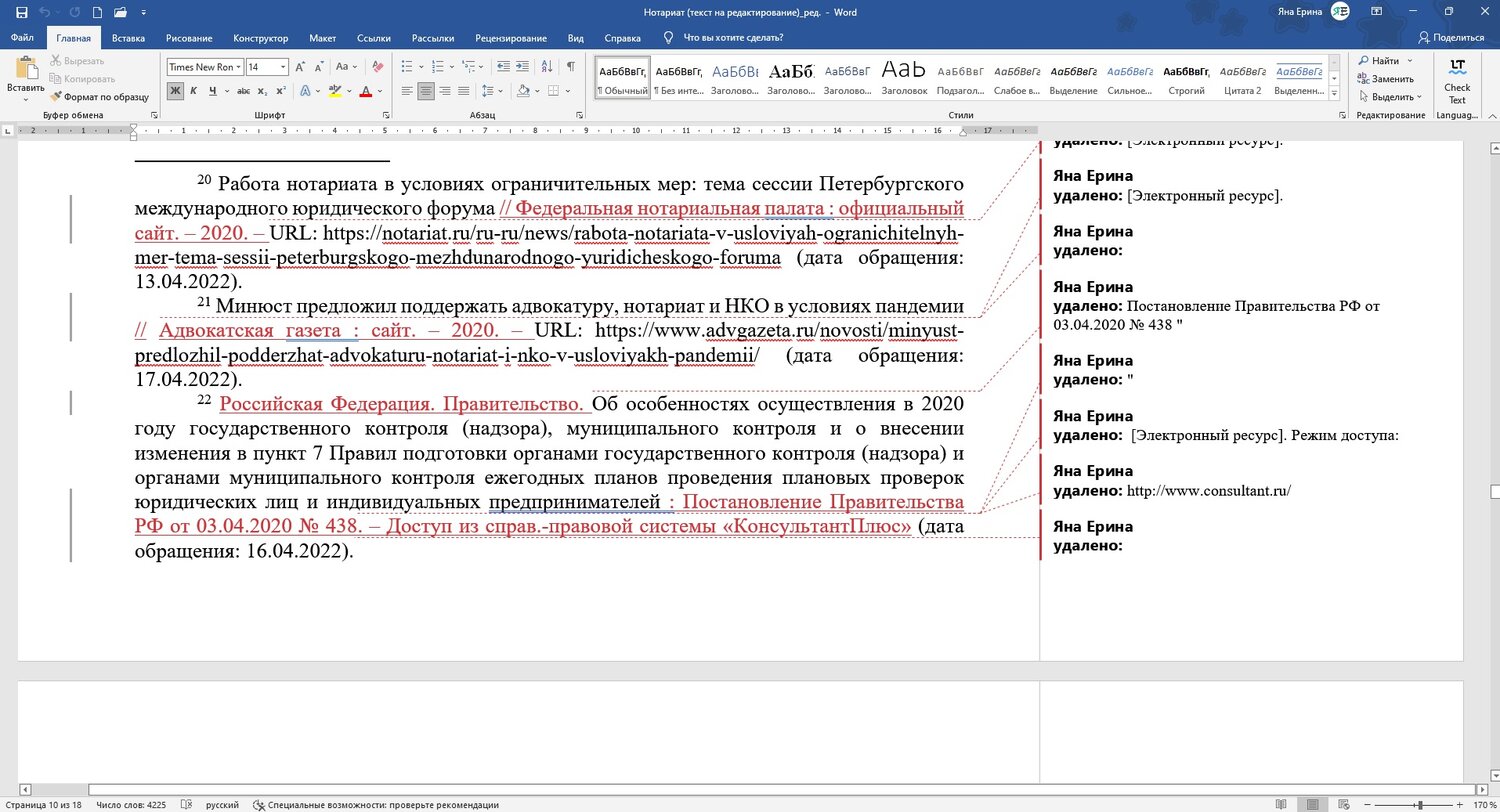Decrease font size with the shrink font icon
This screenshot has height=812, width=1500.
point(321,66)
